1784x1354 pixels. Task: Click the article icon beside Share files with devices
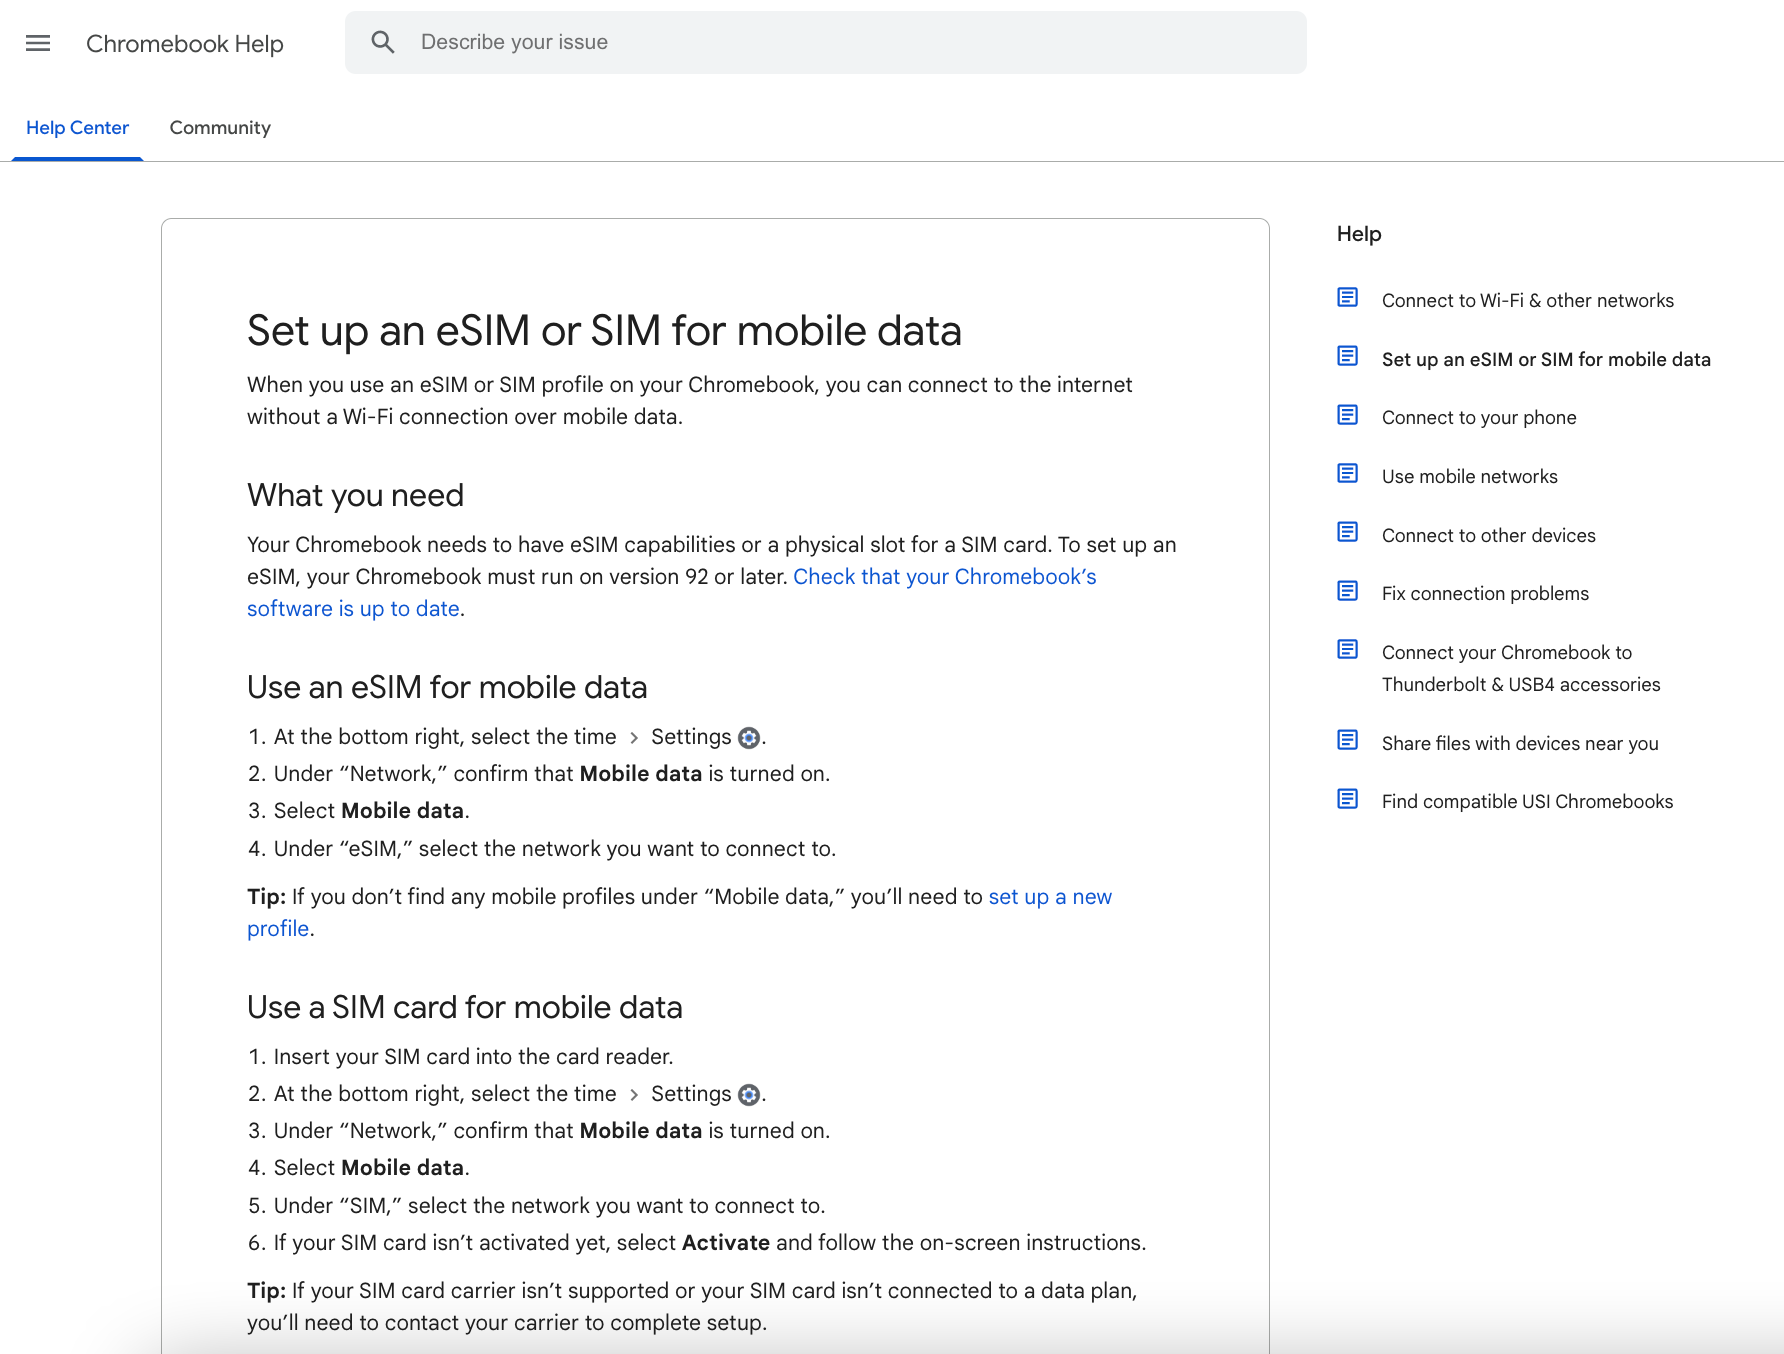pyautogui.click(x=1347, y=740)
